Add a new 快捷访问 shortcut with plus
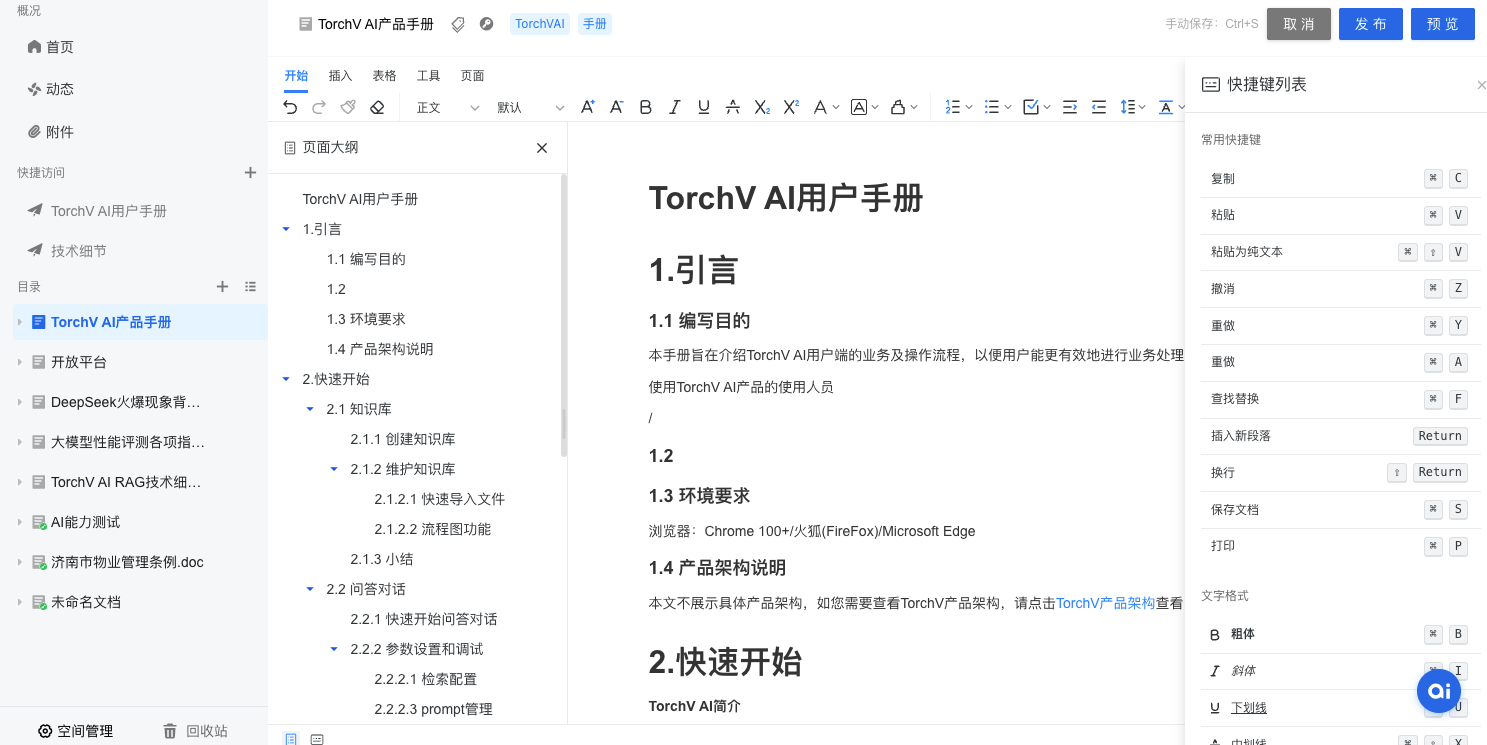1487x745 pixels. click(251, 173)
